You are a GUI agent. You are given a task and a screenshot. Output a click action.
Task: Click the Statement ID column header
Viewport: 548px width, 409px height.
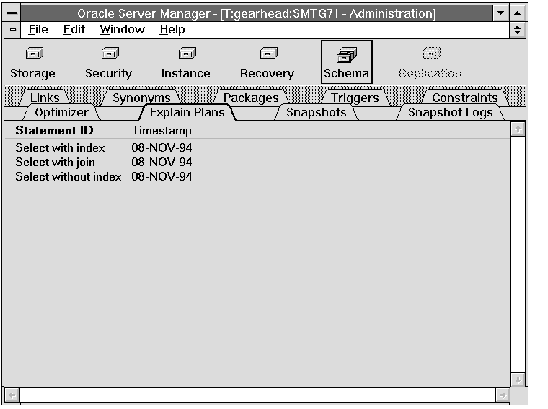click(54, 130)
